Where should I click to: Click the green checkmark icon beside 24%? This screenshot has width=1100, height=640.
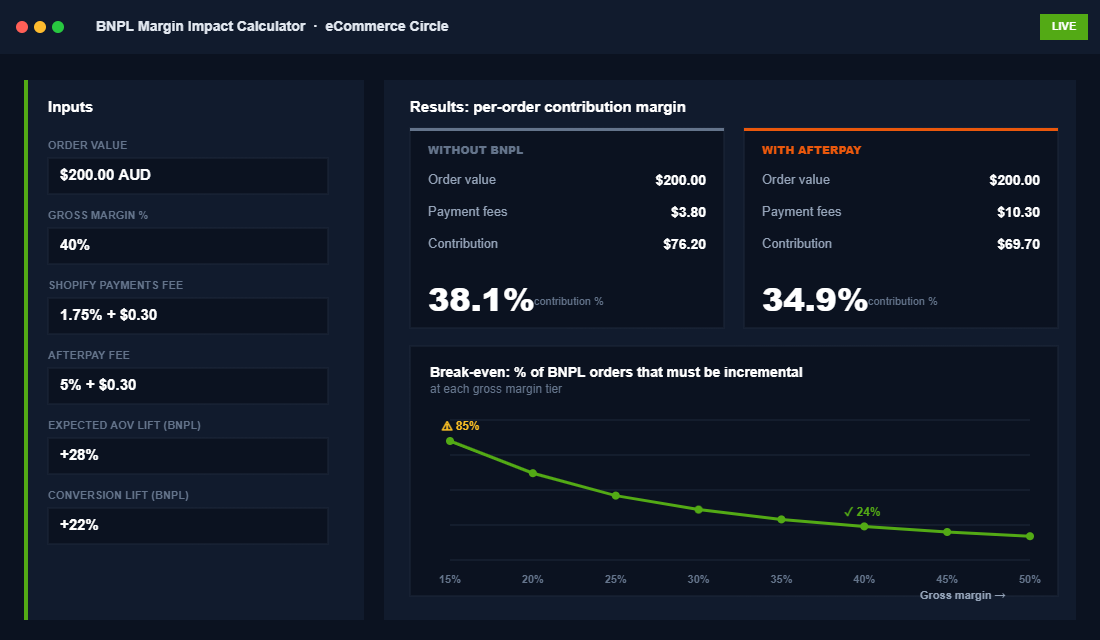tap(847, 512)
